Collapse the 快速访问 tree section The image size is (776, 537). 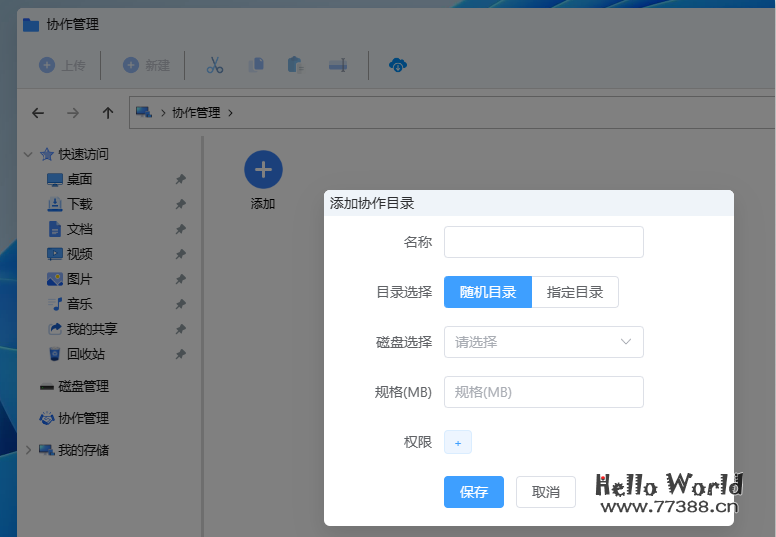pos(28,154)
